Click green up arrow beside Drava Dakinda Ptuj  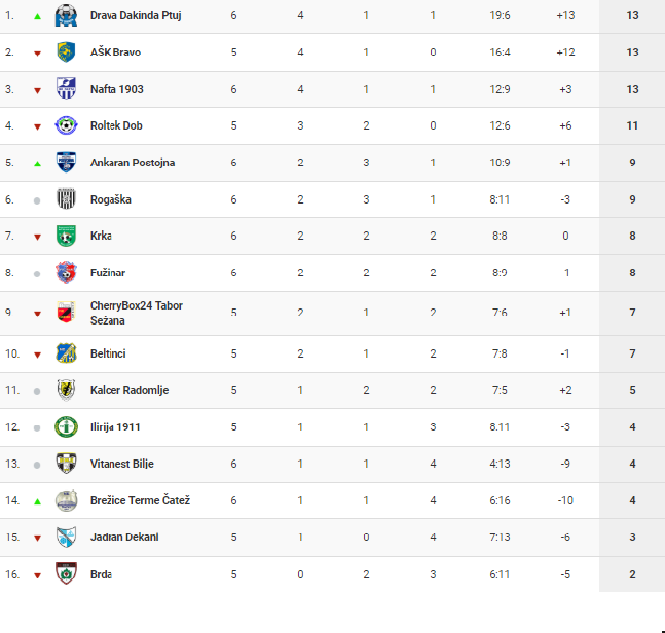[x=37, y=16]
